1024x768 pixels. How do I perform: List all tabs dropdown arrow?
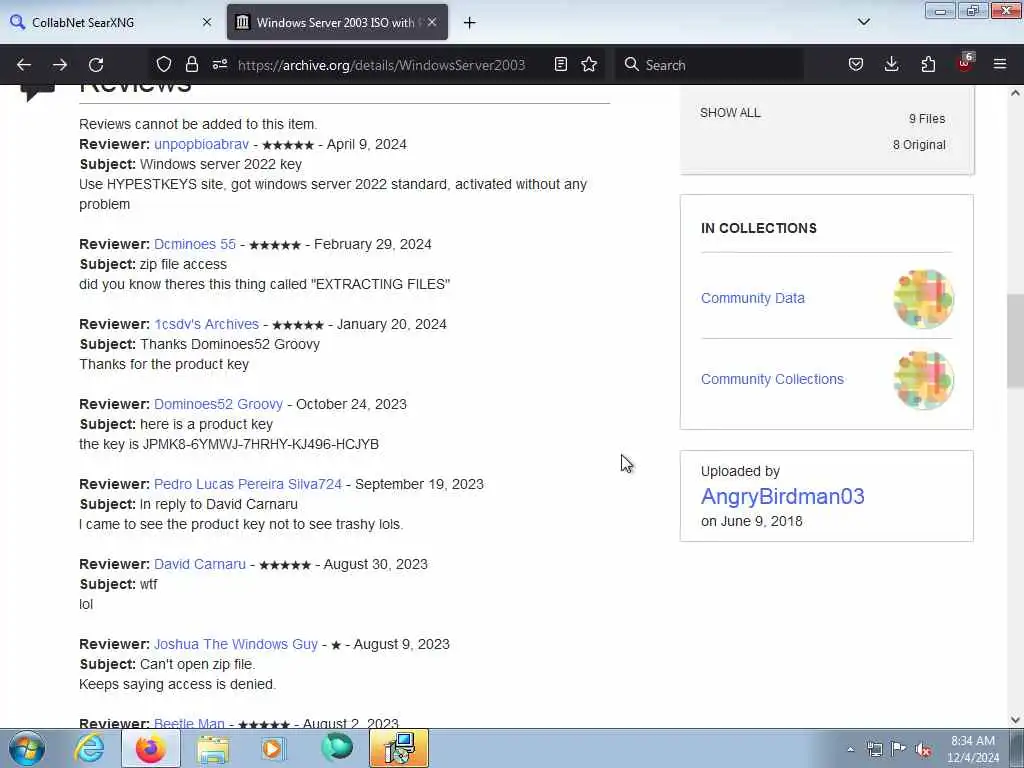coord(863,22)
